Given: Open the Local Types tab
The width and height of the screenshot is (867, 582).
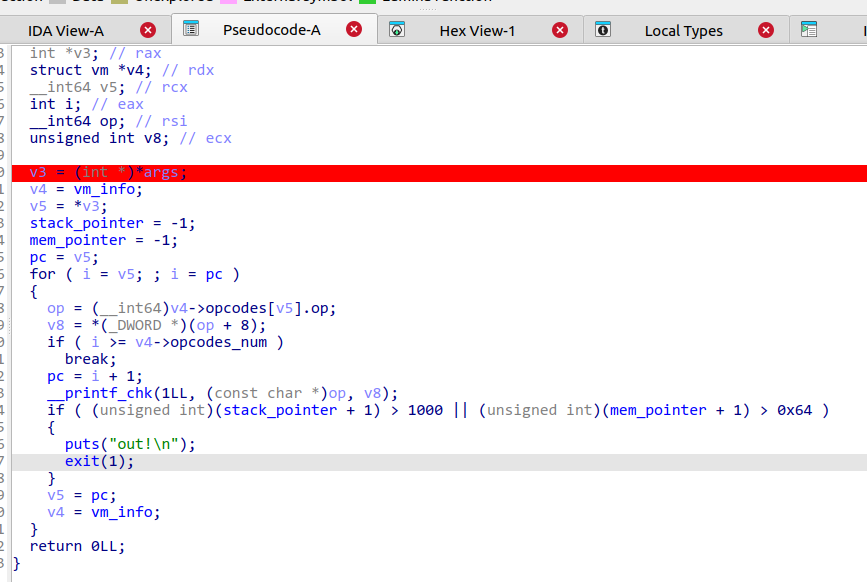Looking at the screenshot, I should click(683, 31).
